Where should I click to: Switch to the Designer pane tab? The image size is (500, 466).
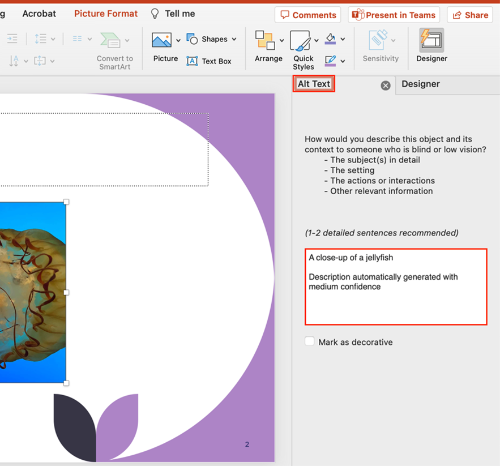click(420, 84)
